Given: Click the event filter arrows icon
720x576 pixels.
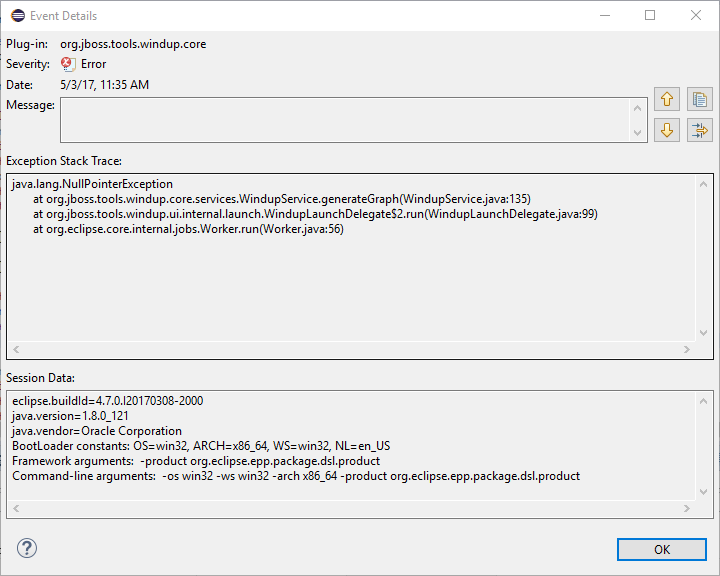Looking at the screenshot, I should (700, 130).
